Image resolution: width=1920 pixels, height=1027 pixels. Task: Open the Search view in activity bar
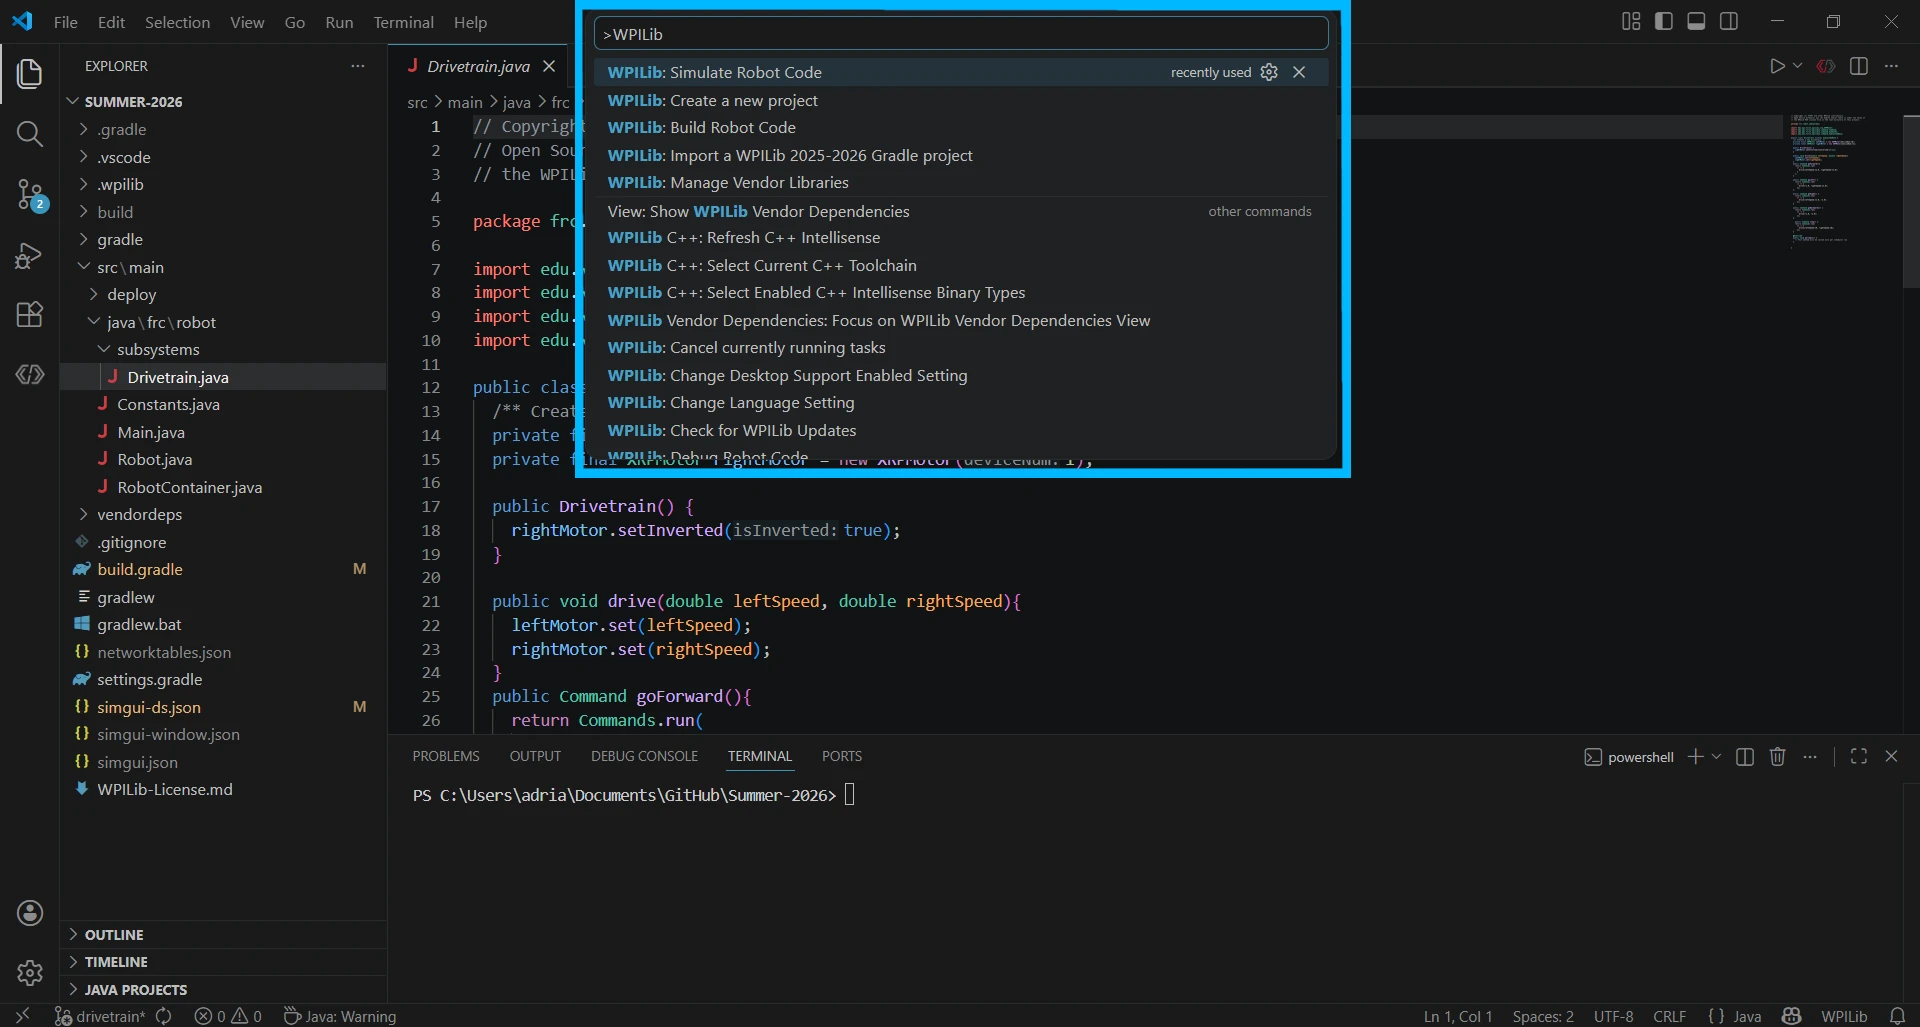coord(30,134)
